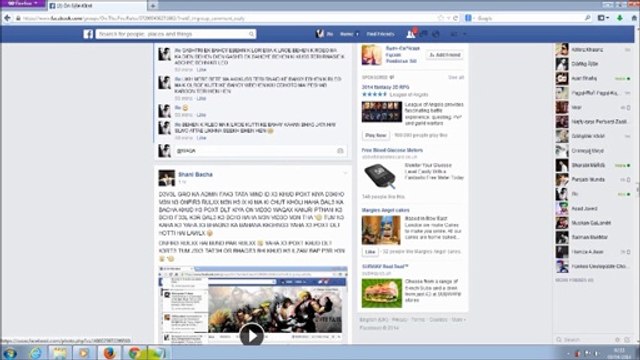640x360 pixels.
Task: Open own profile from top bar avatar
Action: (320, 34)
